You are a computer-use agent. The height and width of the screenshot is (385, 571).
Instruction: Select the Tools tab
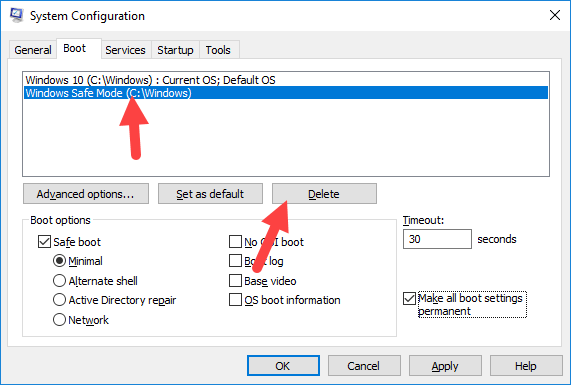[218, 50]
